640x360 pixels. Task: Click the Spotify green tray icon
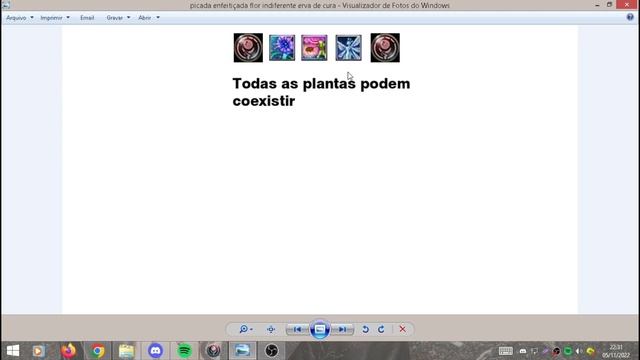tap(568, 351)
